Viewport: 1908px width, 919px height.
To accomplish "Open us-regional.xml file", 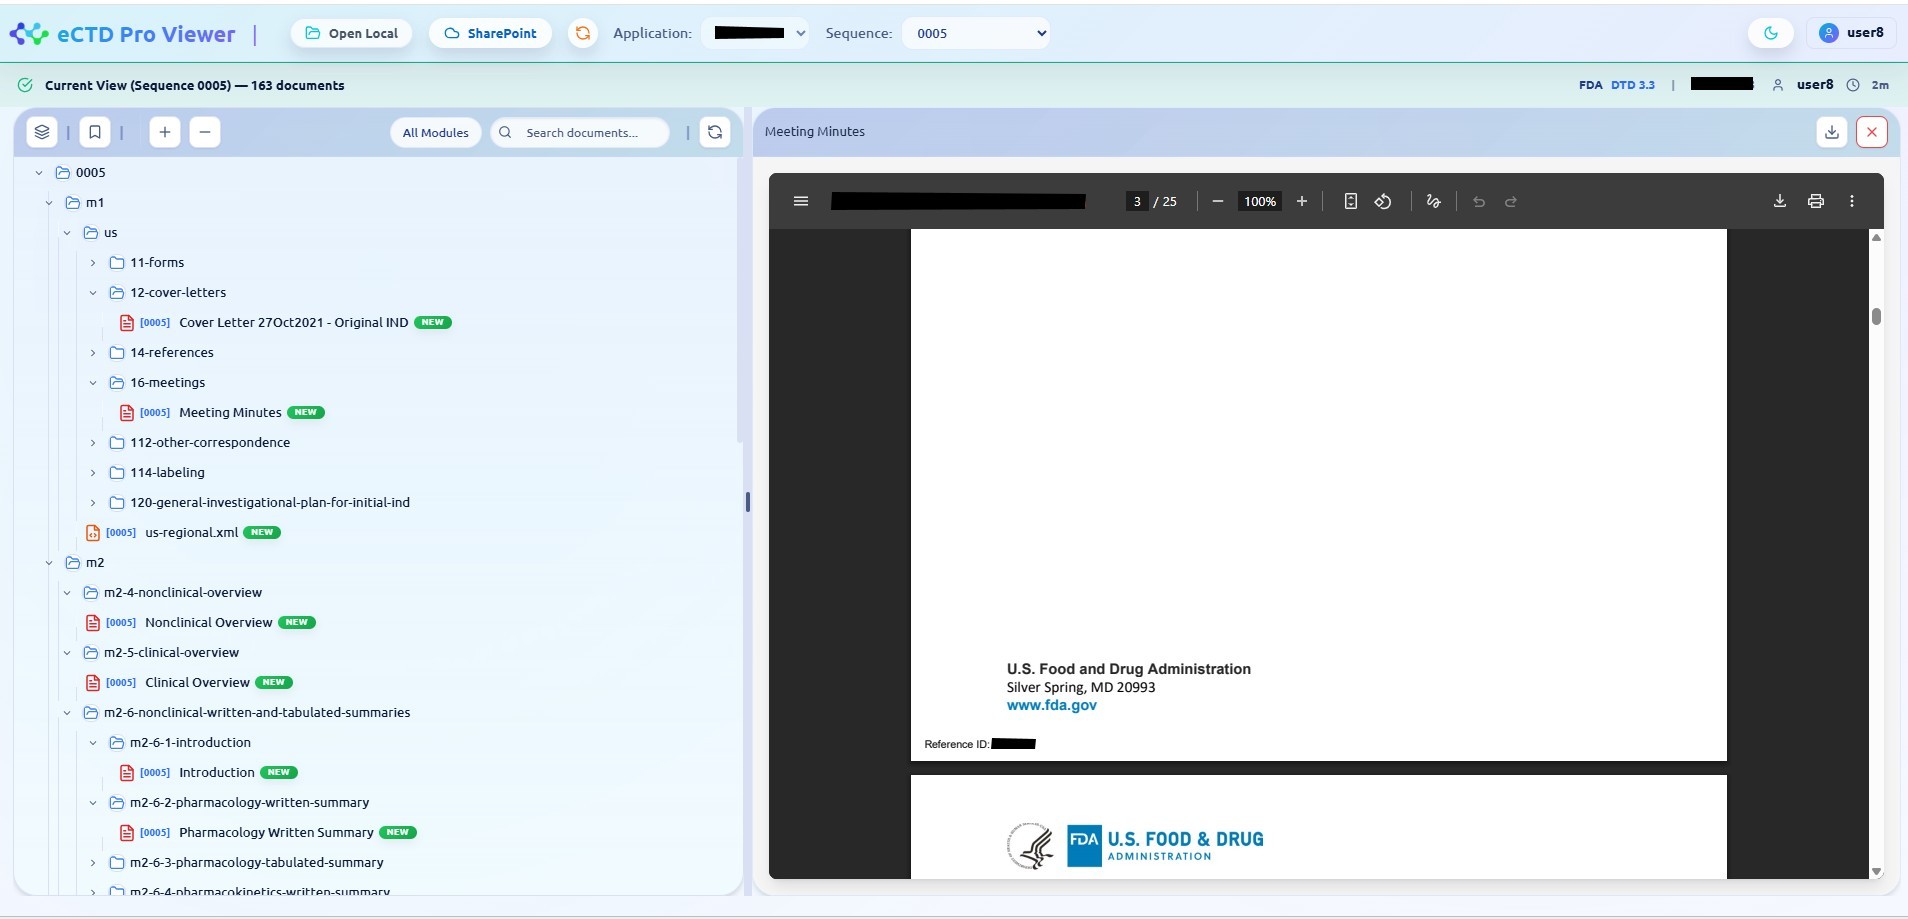I will [191, 532].
